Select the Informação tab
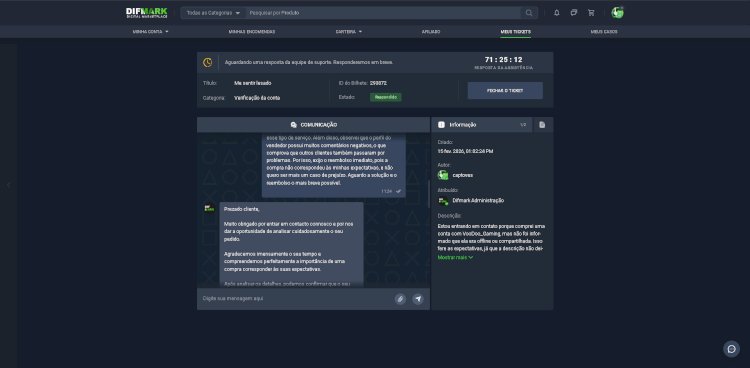This screenshot has height=368, width=750. click(481, 125)
